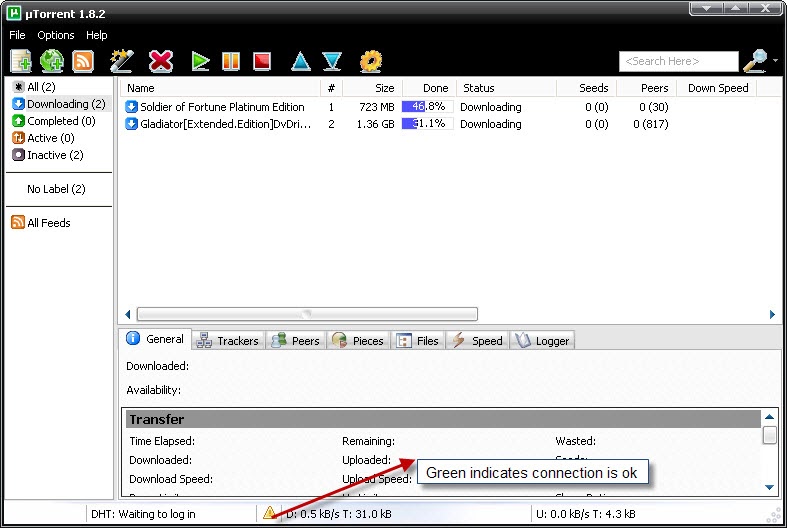Image resolution: width=787 pixels, height=528 pixels.
Task: Open the Options menu
Action: 56,35
